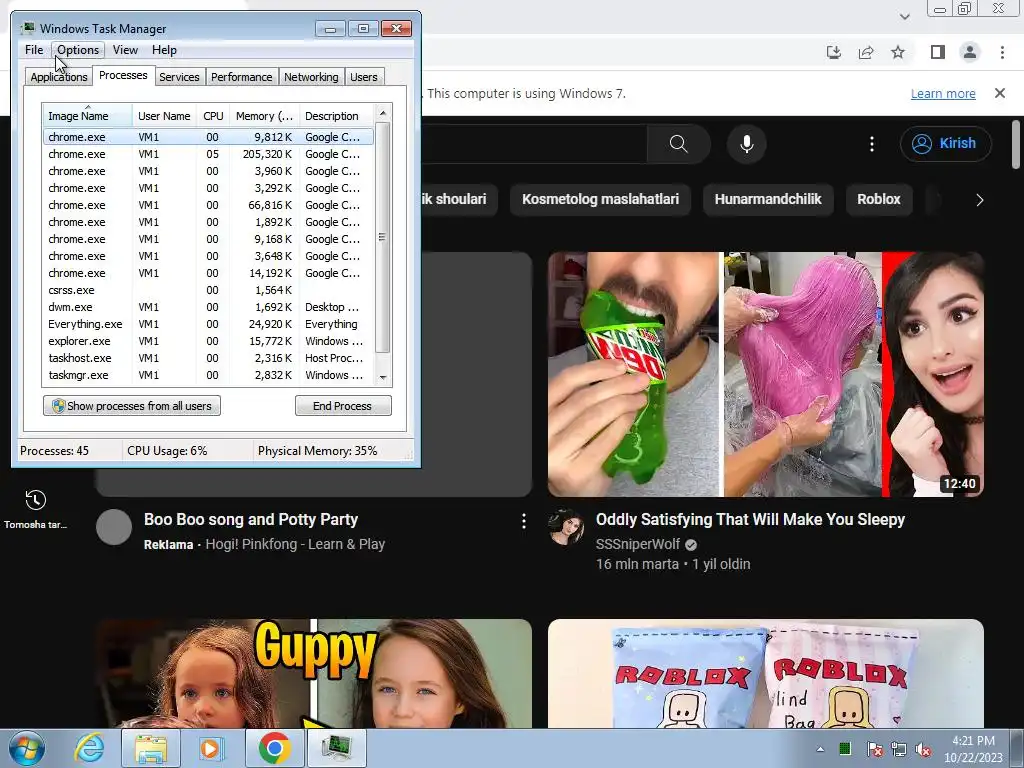Select Task Manager taskbar button
This screenshot has width=1024, height=768.
tap(336, 748)
